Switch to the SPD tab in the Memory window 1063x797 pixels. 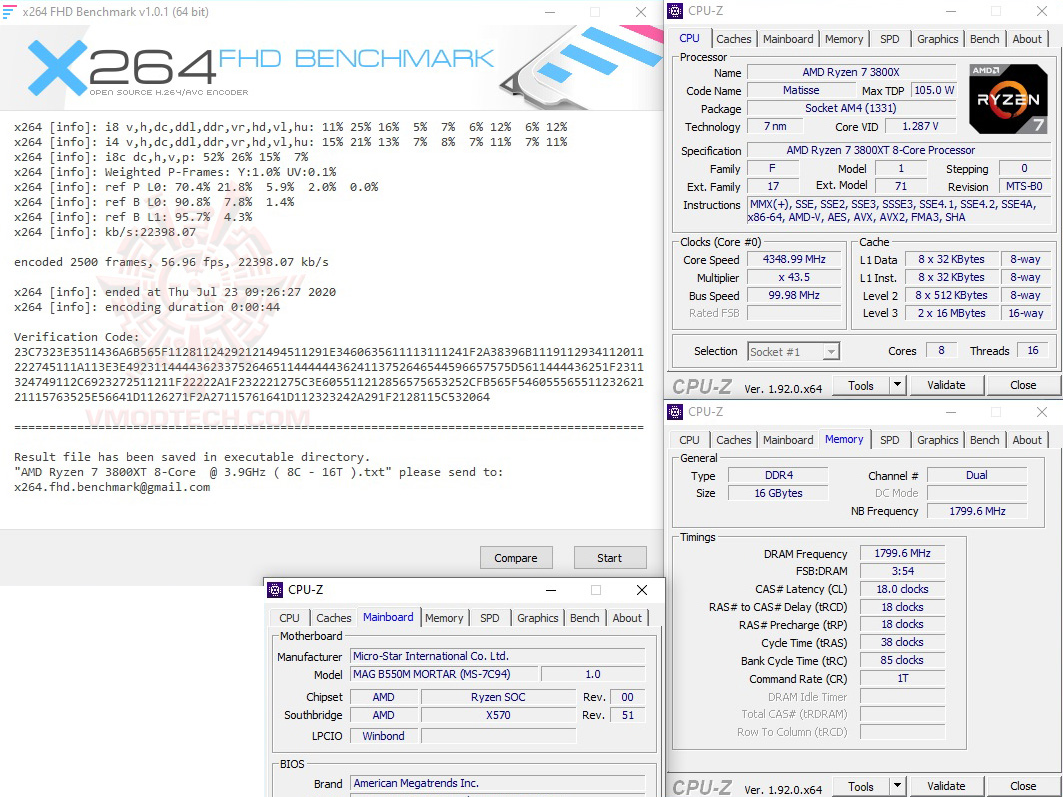pos(889,439)
